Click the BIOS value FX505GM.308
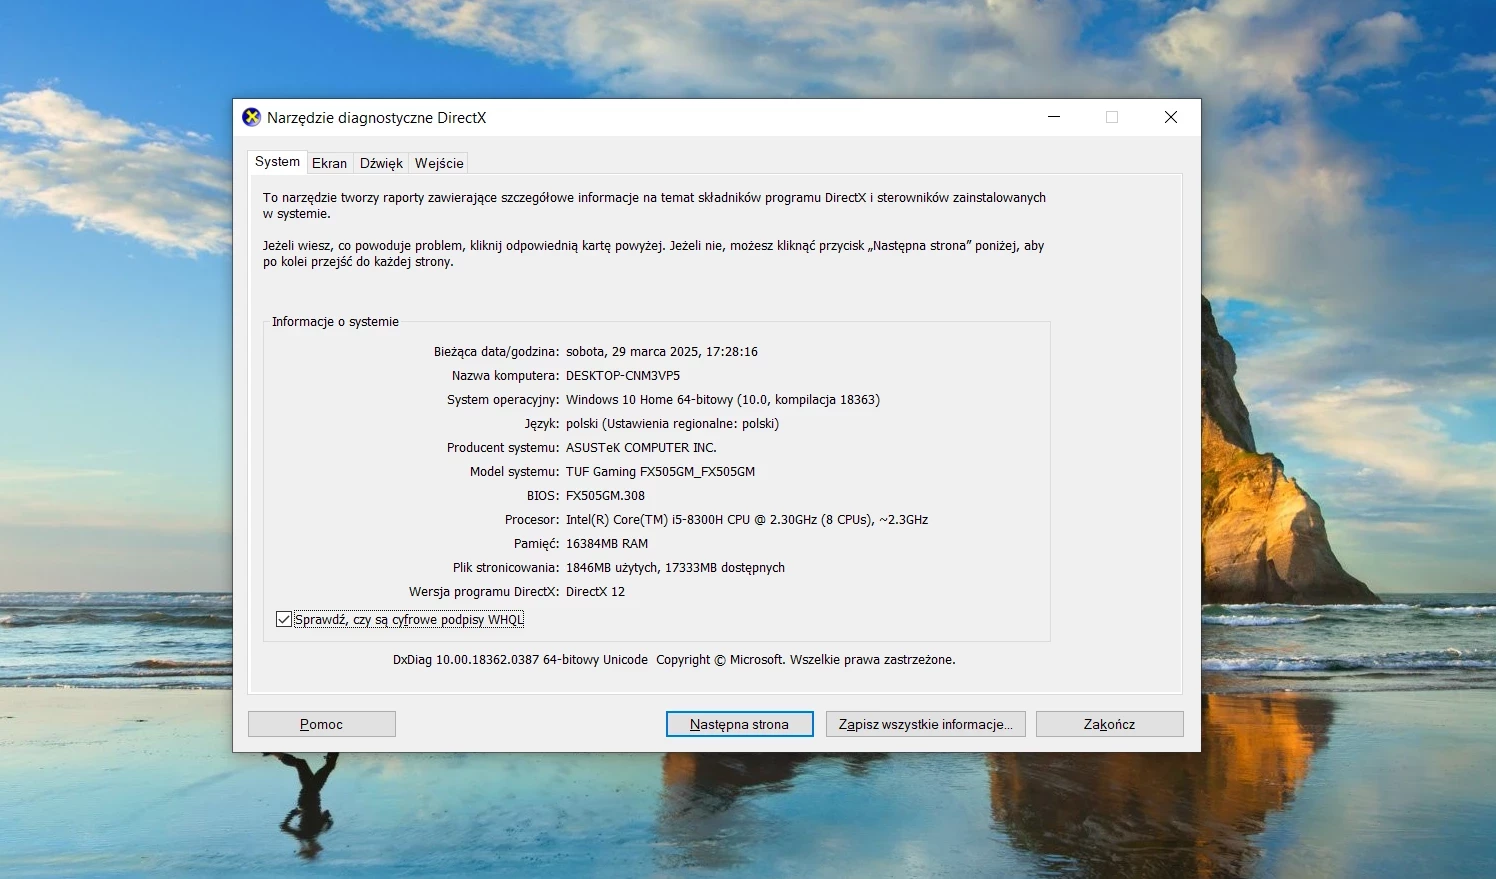Screen dimensions: 1496x879 pyautogui.click(x=606, y=496)
